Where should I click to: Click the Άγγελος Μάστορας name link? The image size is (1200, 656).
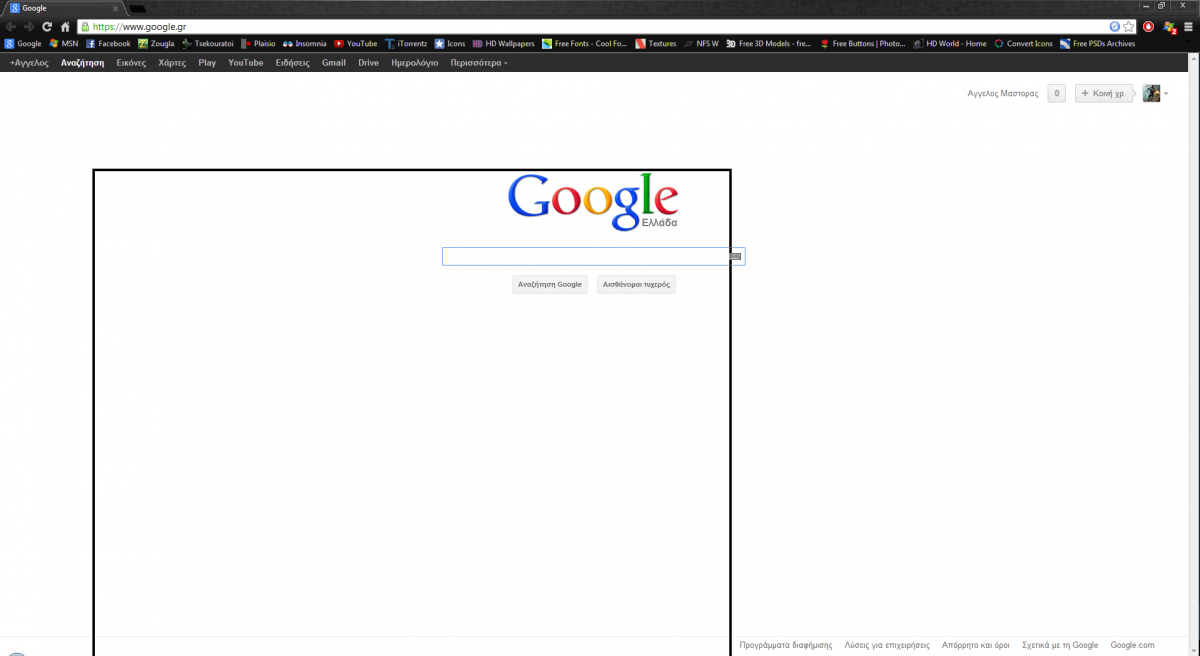coord(1003,94)
